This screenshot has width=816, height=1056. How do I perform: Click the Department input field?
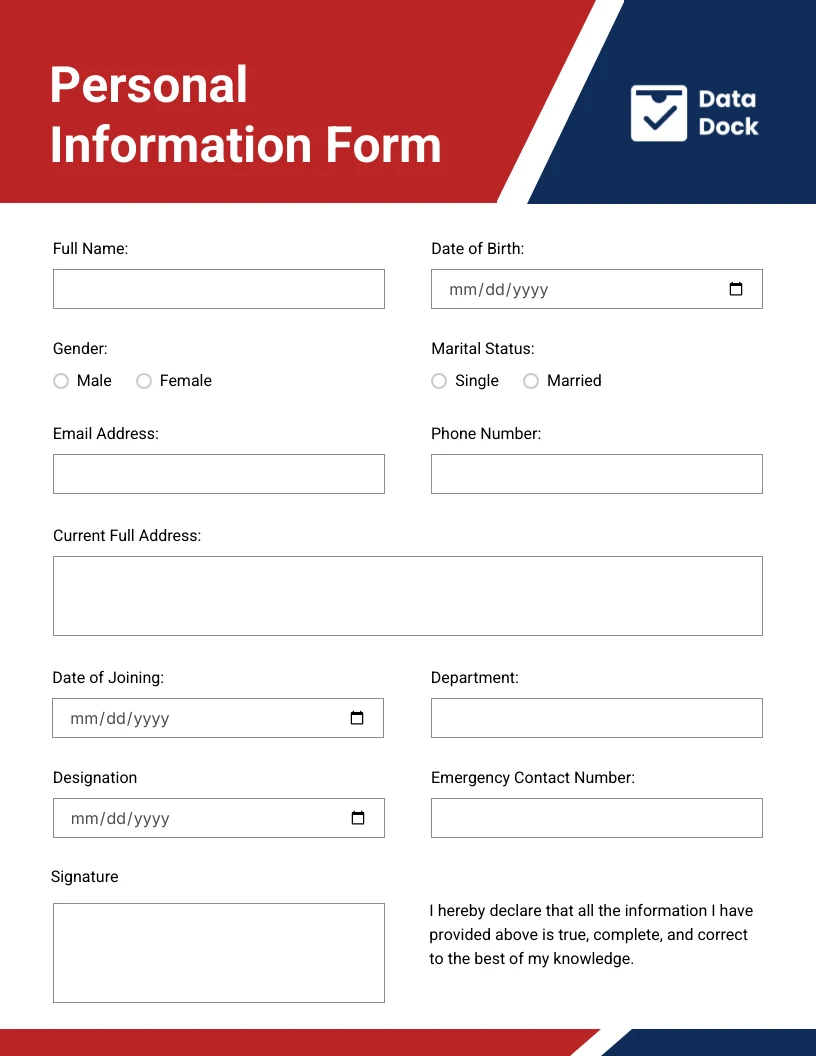[597, 718]
